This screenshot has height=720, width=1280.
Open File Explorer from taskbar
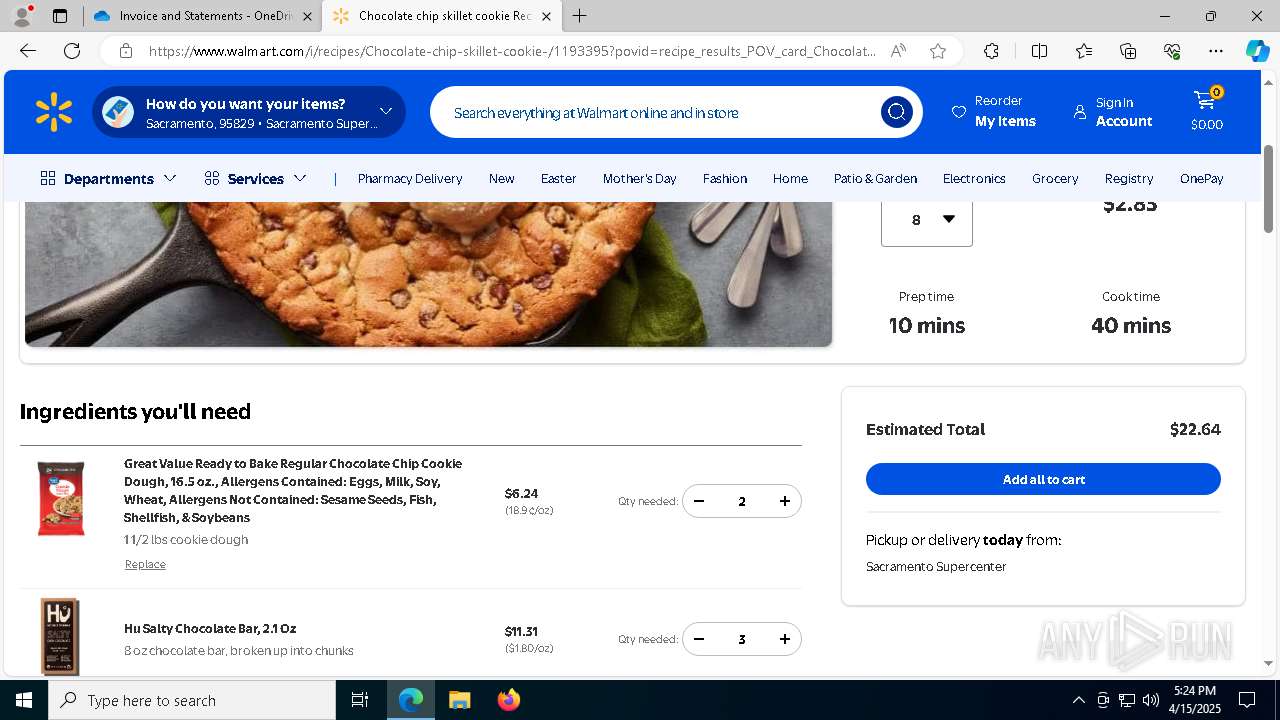pos(459,700)
